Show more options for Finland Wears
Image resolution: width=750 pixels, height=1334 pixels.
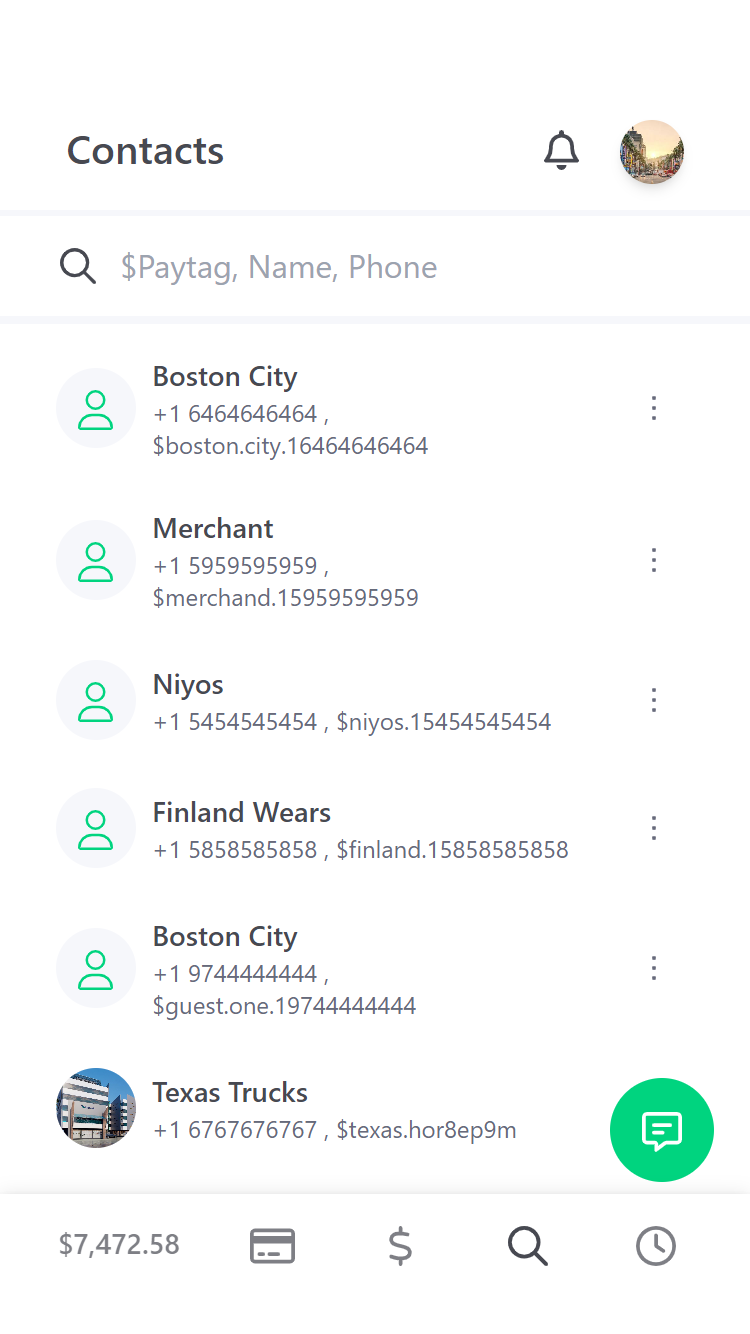(x=653, y=828)
